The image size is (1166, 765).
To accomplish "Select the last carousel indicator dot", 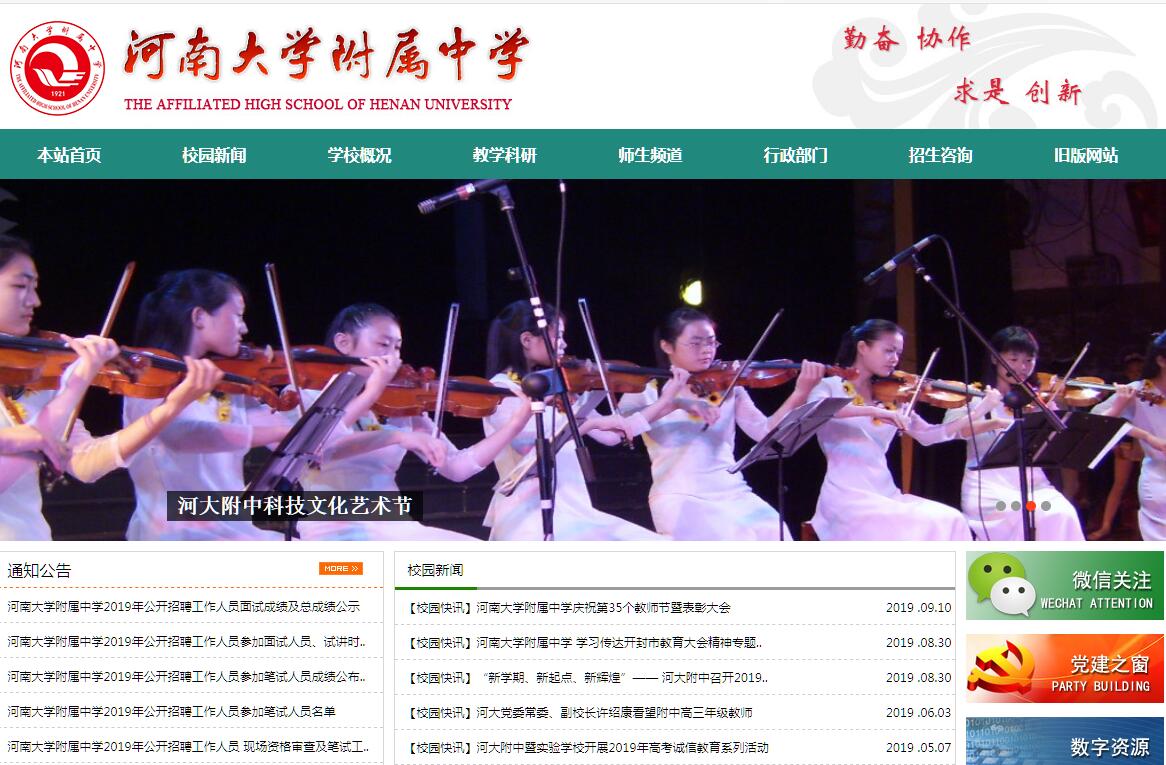I will click(x=1046, y=506).
